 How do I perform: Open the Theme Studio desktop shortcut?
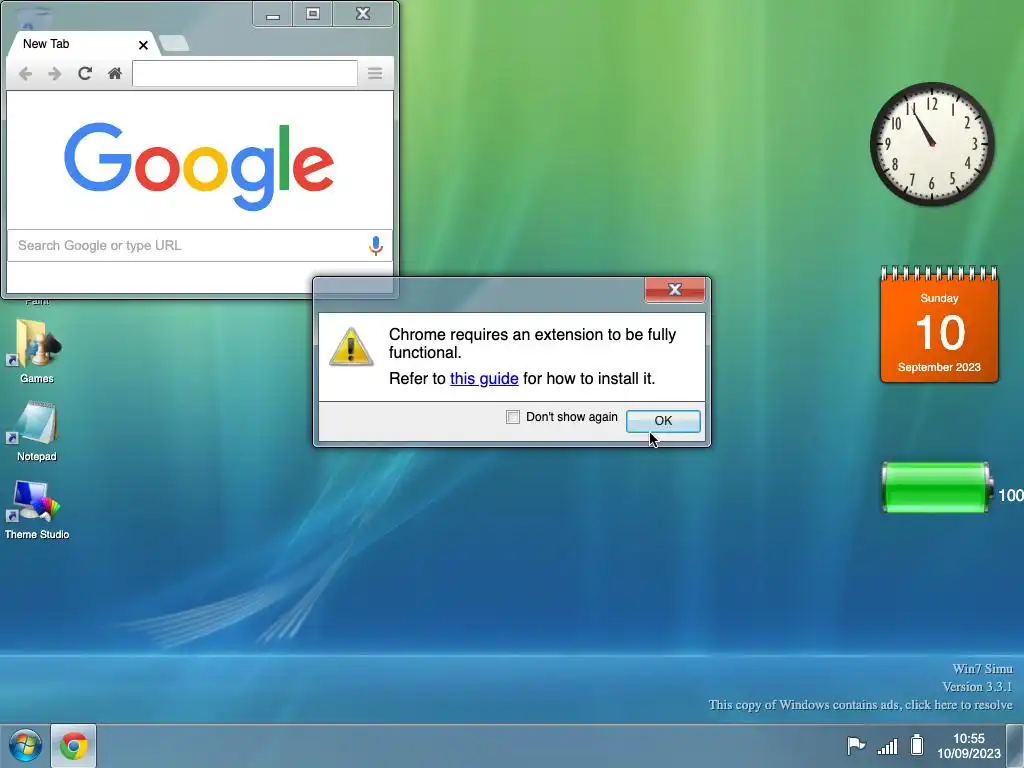[x=37, y=510]
